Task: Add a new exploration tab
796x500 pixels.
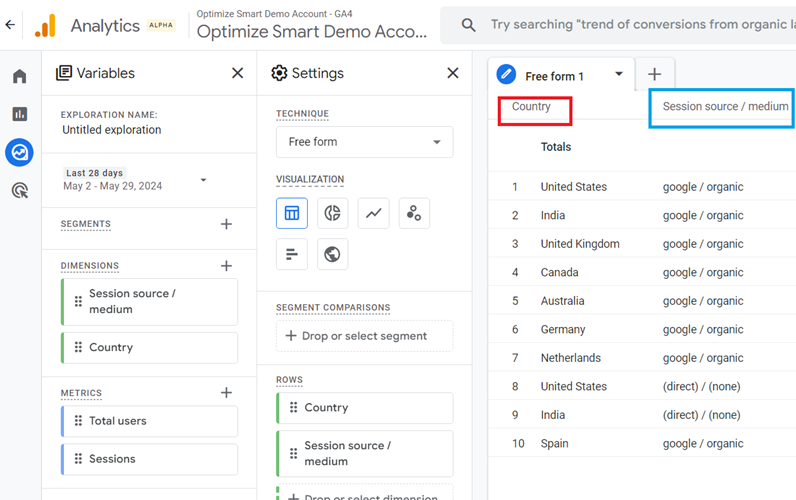Action: (x=654, y=74)
